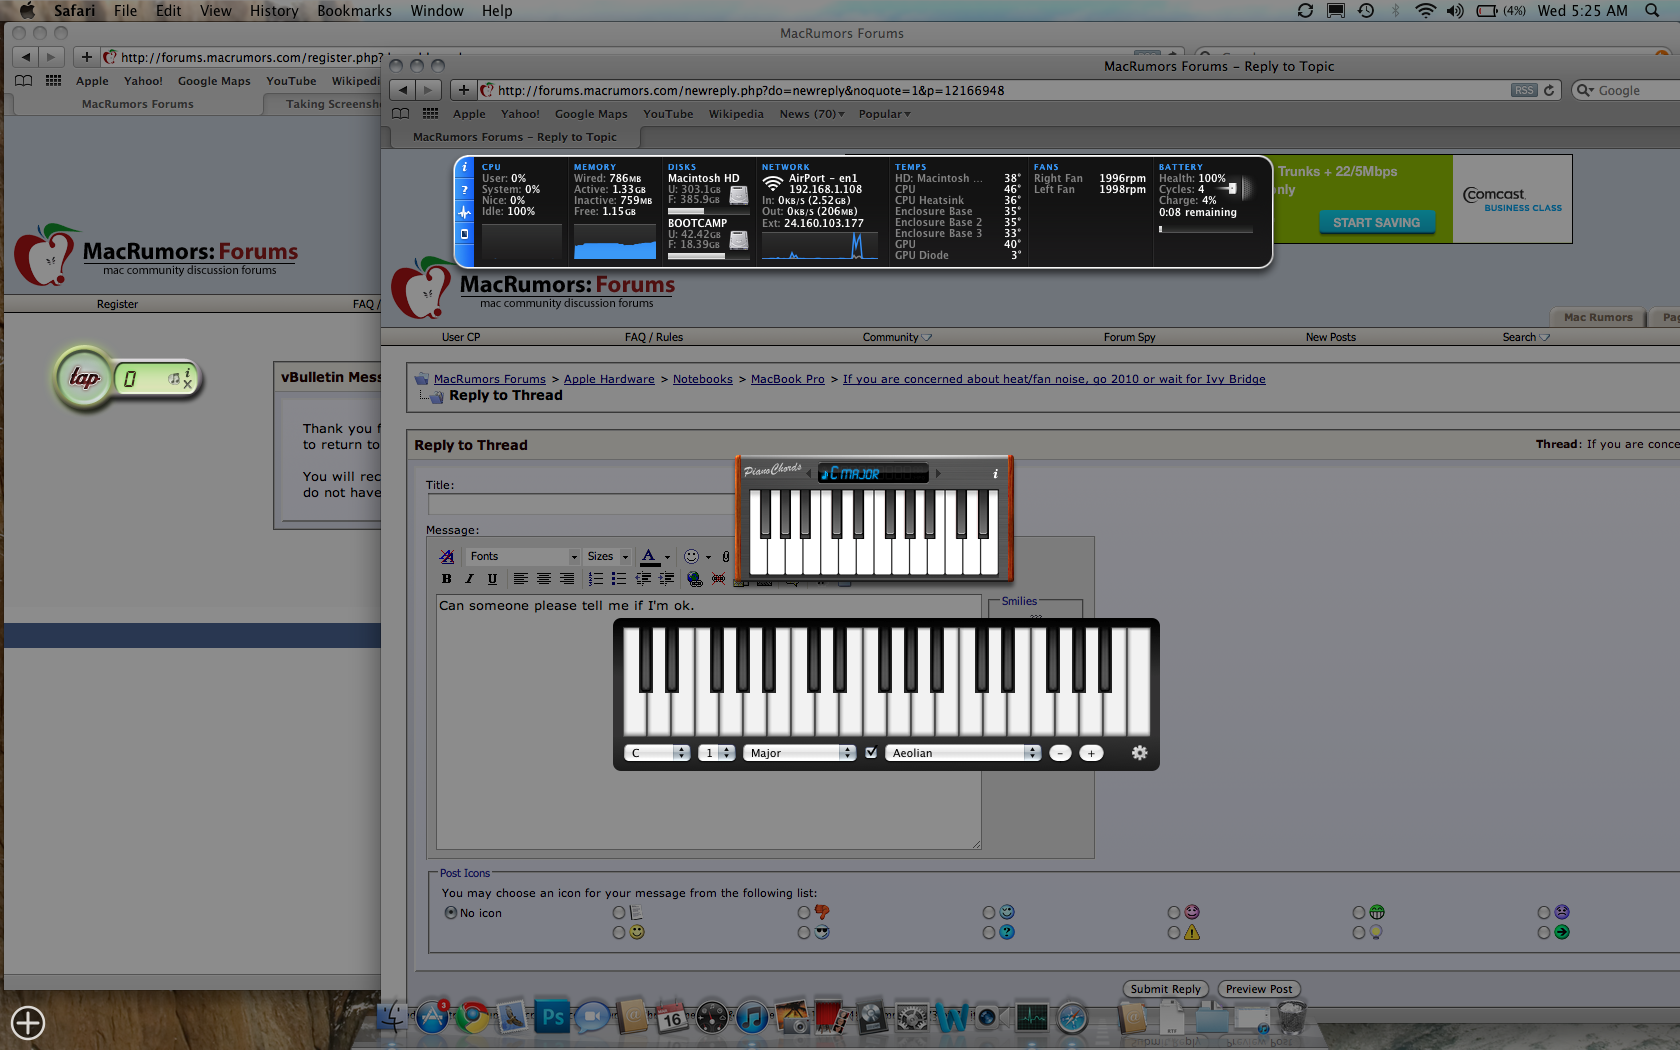1680x1050 pixels.
Task: Click the New Posts navbar item
Action: click(x=1330, y=337)
